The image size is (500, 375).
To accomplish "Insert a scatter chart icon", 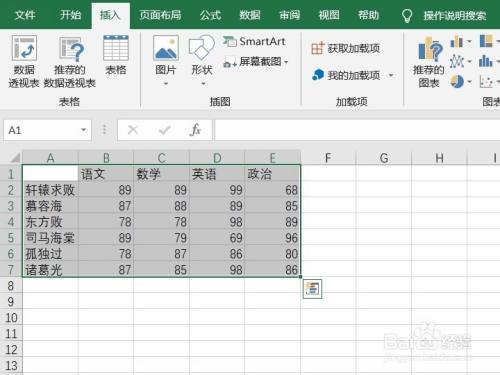I will pyautogui.click(x=486, y=81).
